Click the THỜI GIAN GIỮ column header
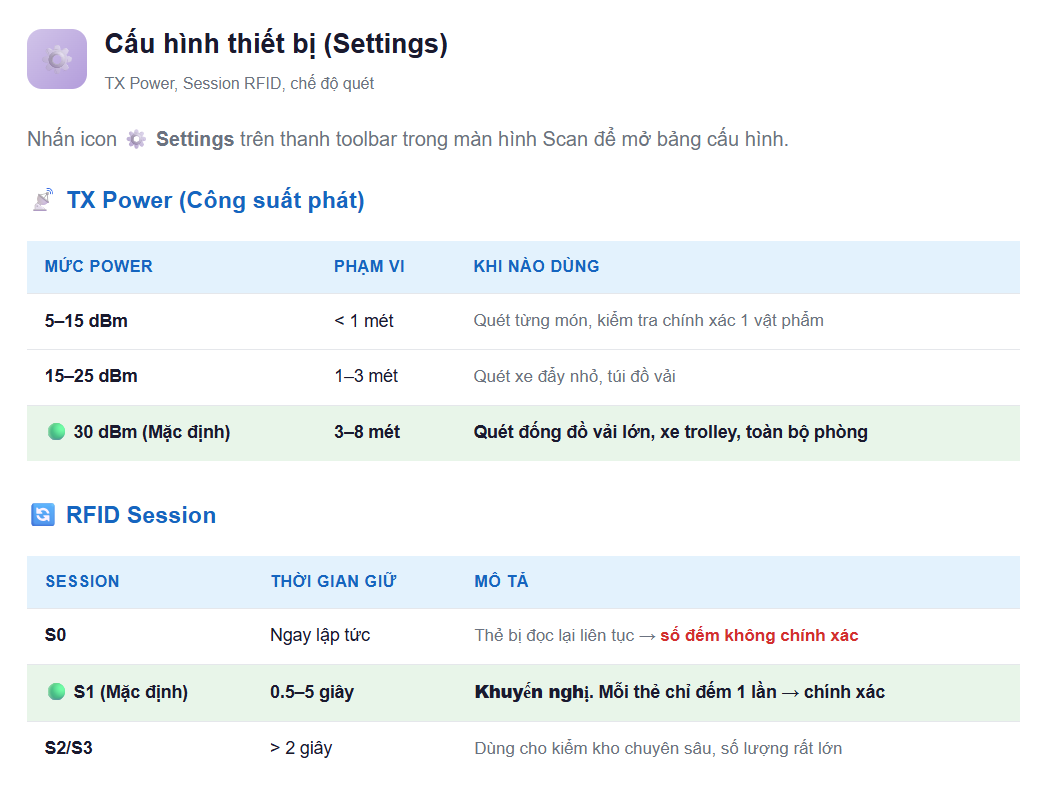Image resolution: width=1046 pixels, height=808 pixels. [x=334, y=581]
